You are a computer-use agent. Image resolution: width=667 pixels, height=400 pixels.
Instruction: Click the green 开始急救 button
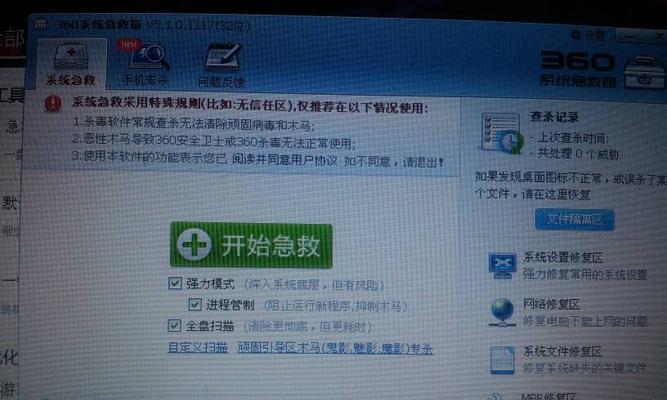click(251, 245)
